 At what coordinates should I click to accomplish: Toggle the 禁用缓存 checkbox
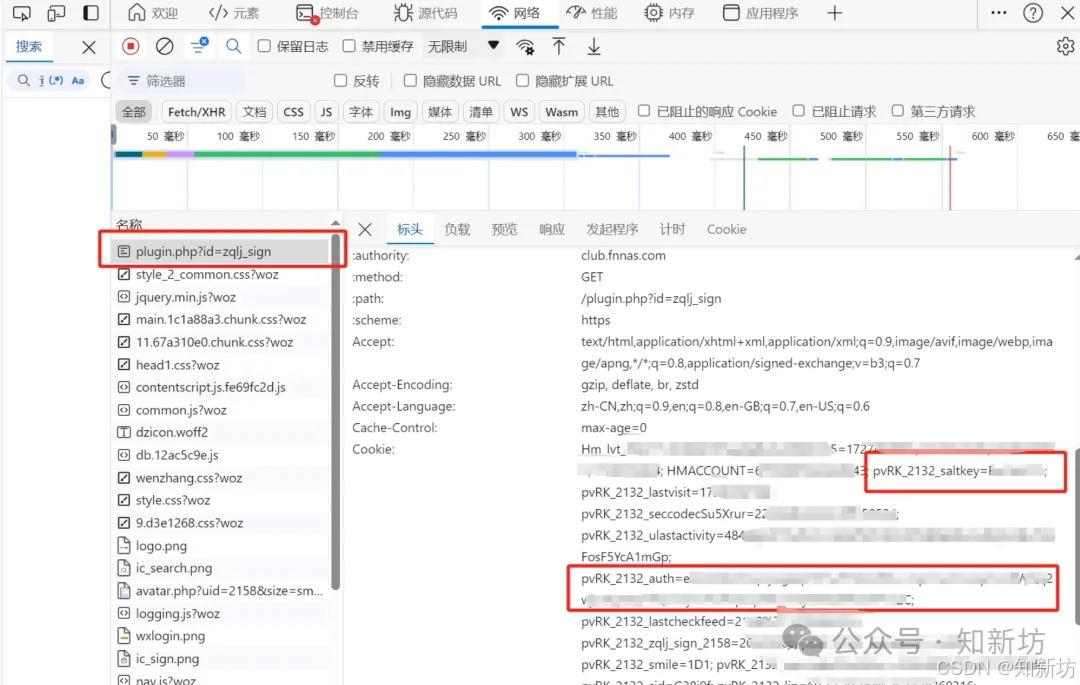click(349, 47)
